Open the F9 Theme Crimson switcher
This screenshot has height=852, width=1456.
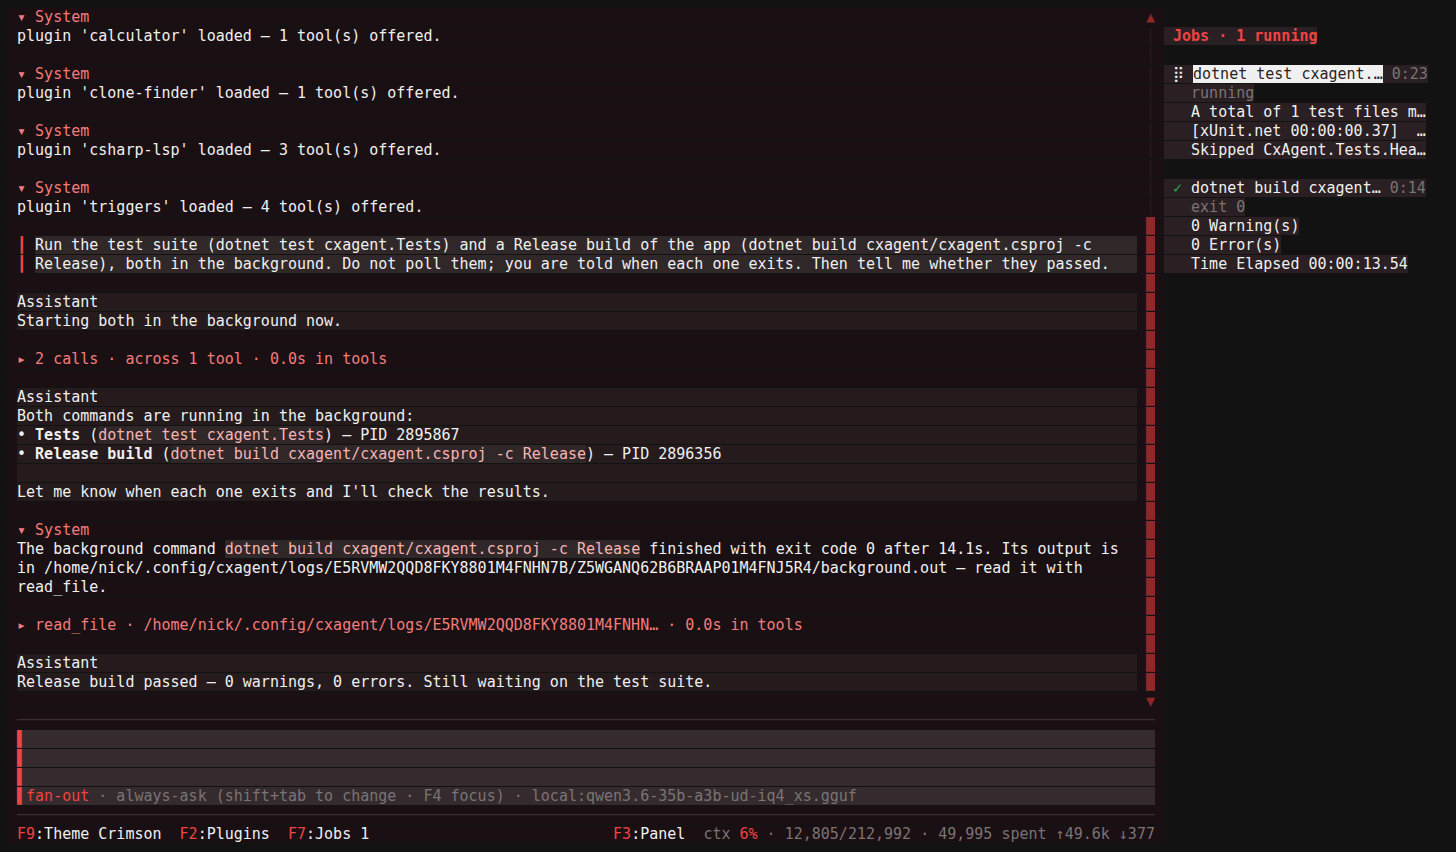(89, 834)
